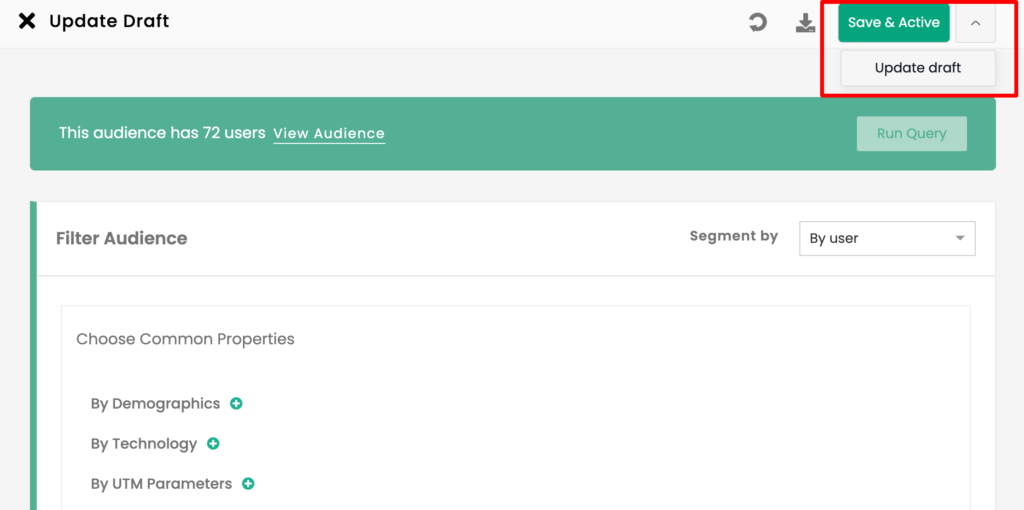Click the 'This audience has 72 users' text
The width and height of the screenshot is (1024, 510).
[162, 133]
